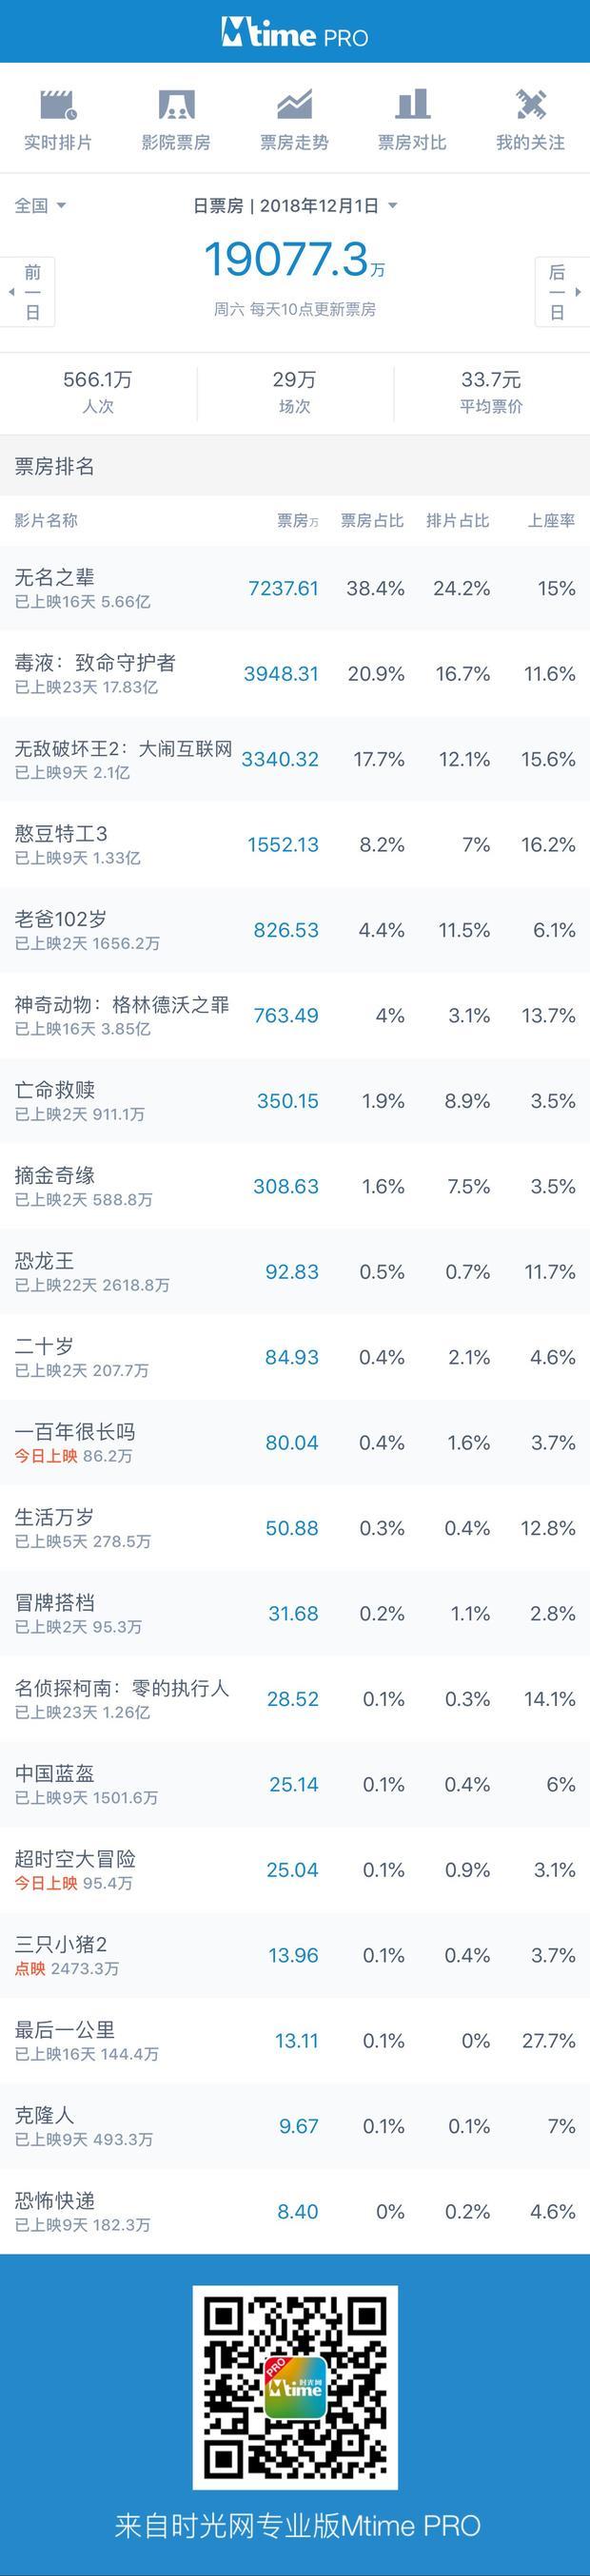This screenshot has height=2576, width=590.
Task: Expand the 全国 region dropdown
Action: [x=40, y=205]
